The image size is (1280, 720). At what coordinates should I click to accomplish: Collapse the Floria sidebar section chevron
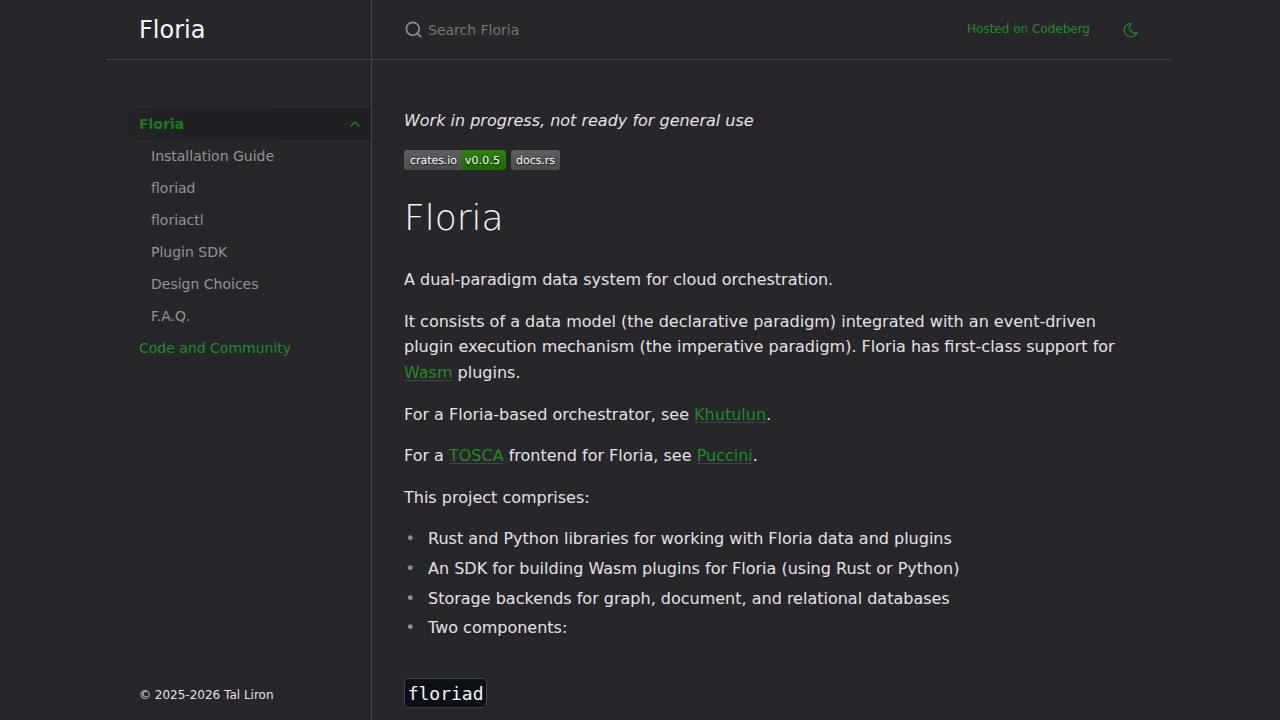354,124
